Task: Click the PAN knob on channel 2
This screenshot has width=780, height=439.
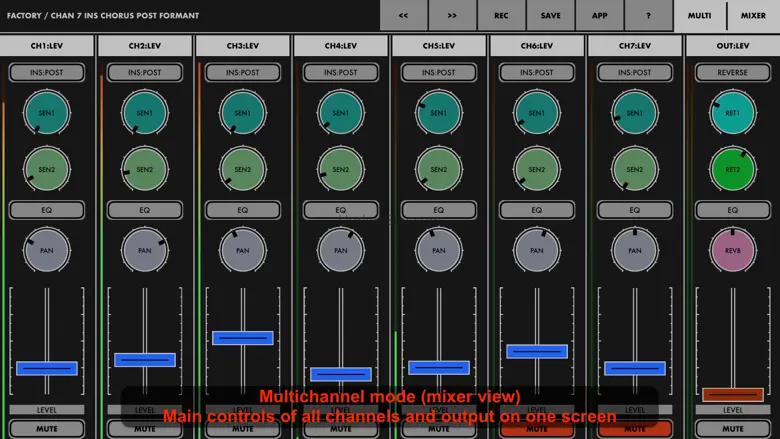Action: pos(145,250)
